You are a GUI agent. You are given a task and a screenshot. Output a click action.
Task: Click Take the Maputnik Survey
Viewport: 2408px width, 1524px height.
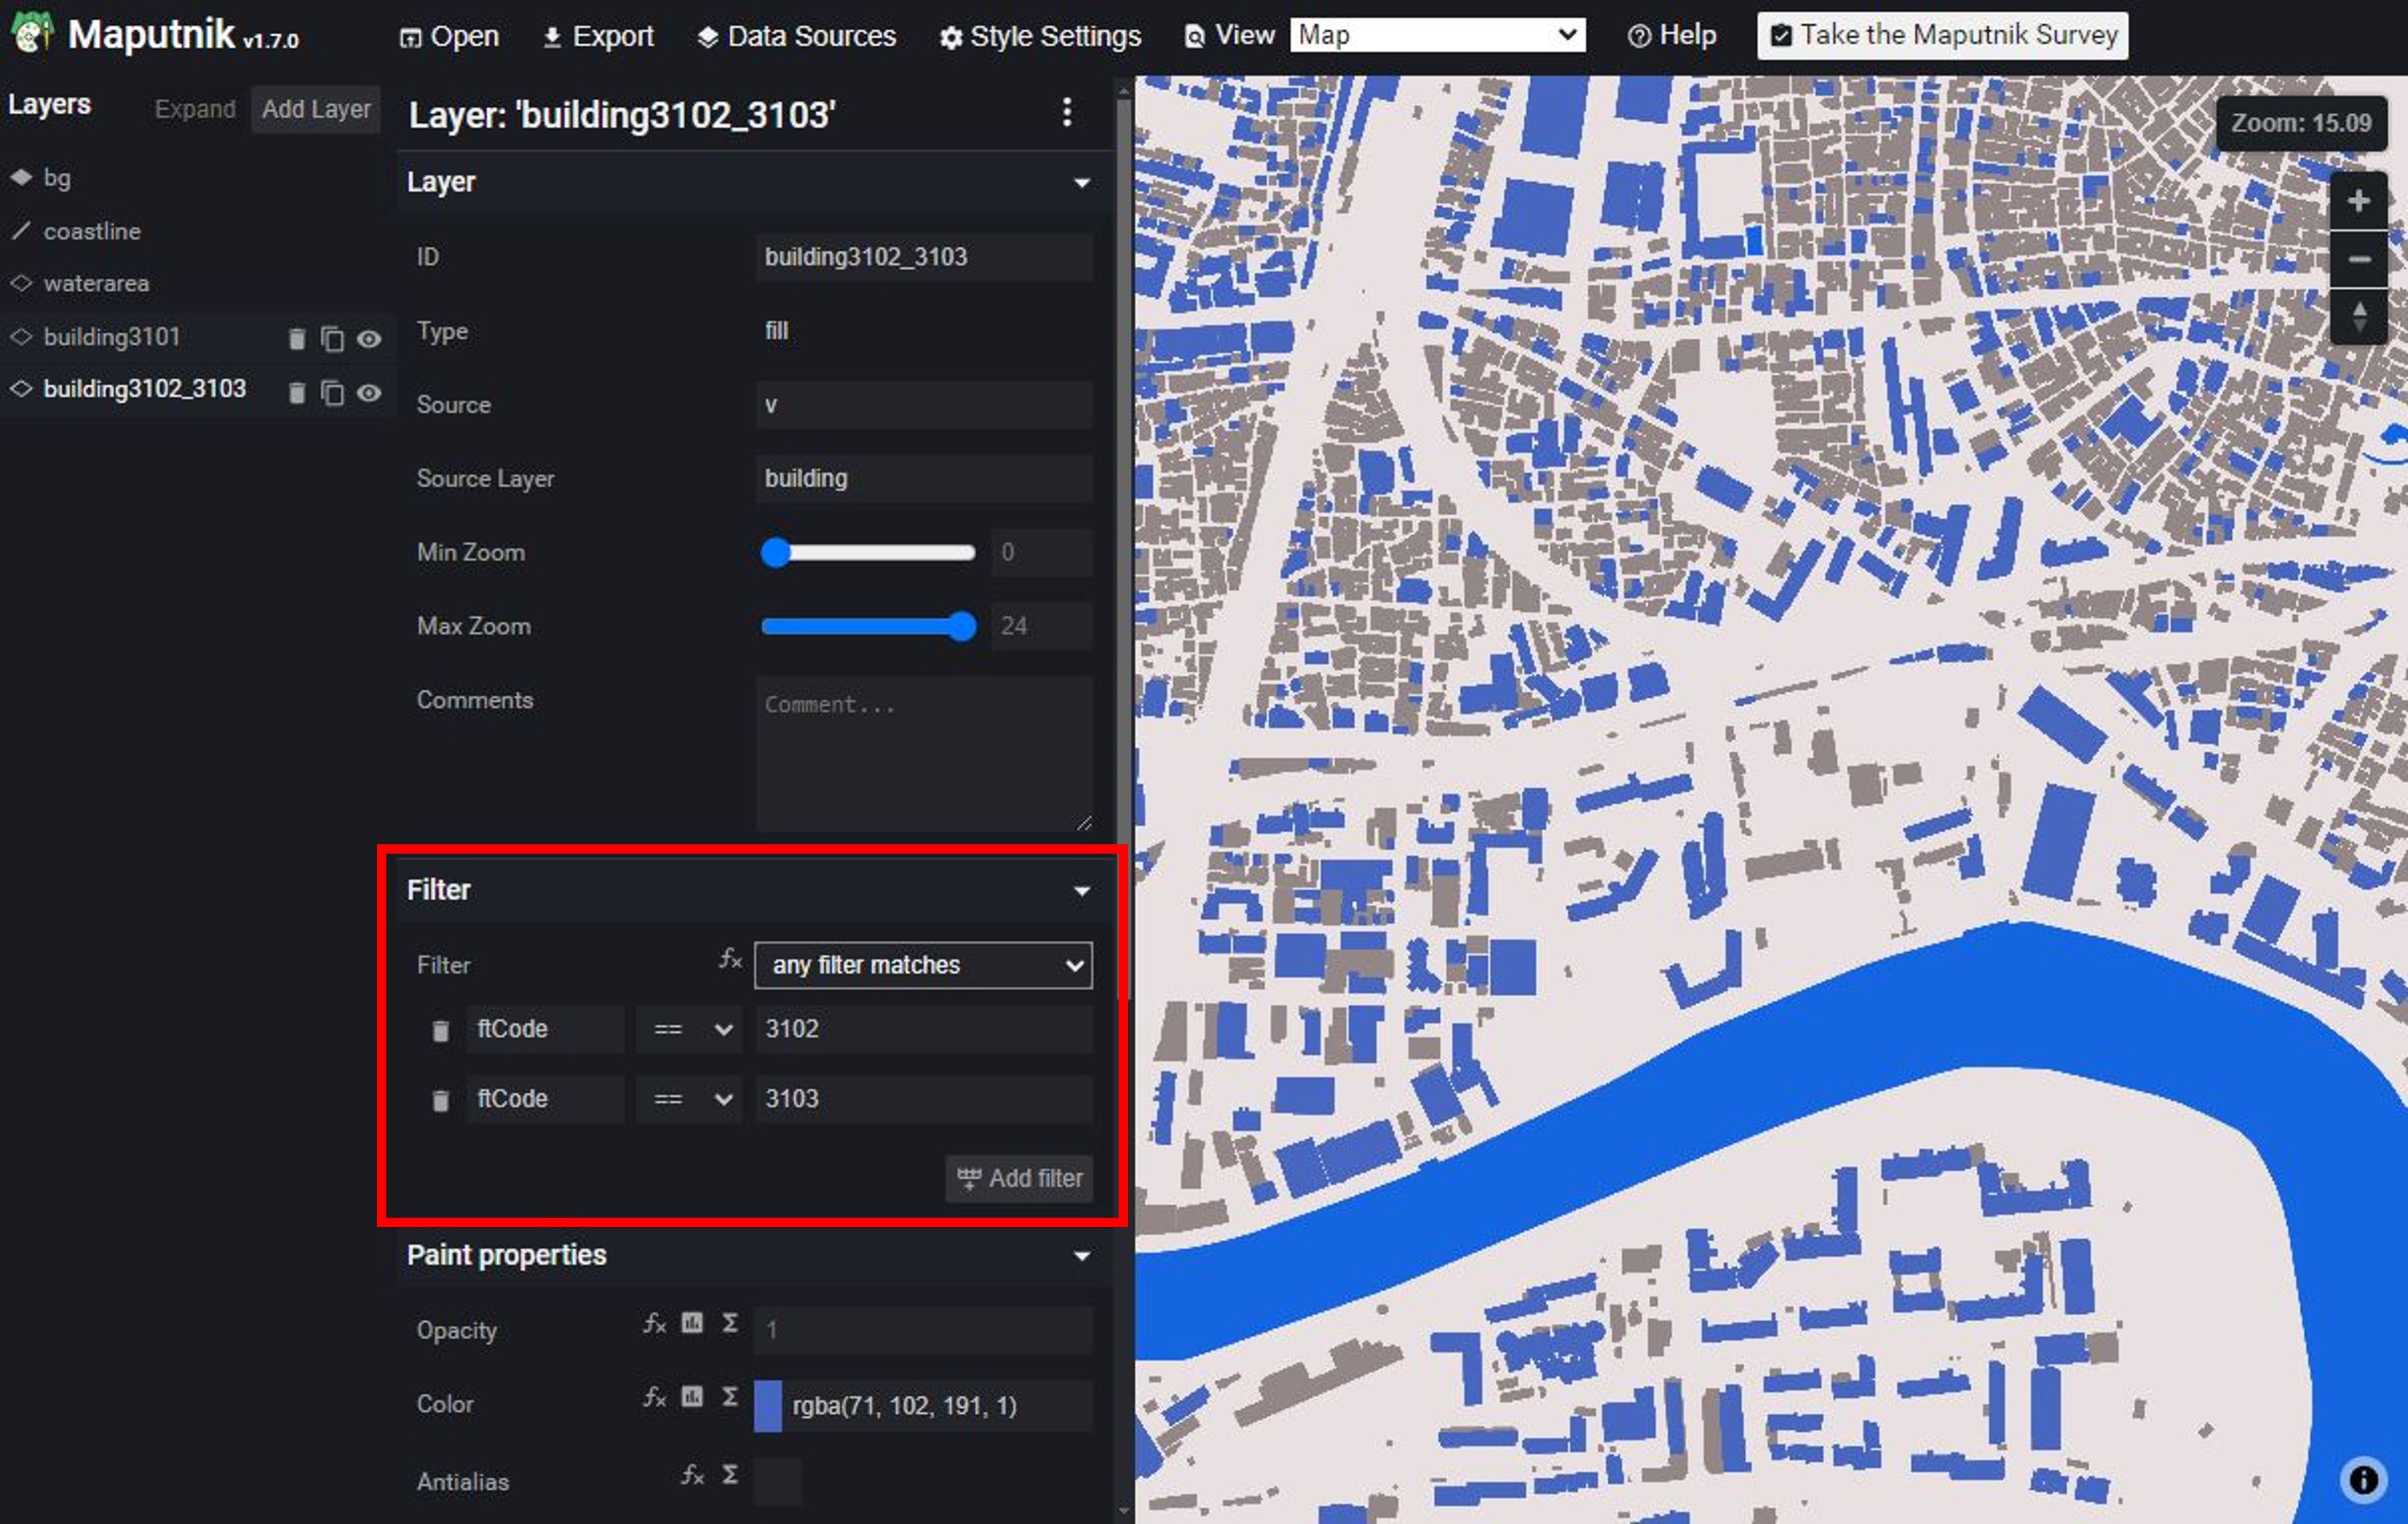[1940, 34]
